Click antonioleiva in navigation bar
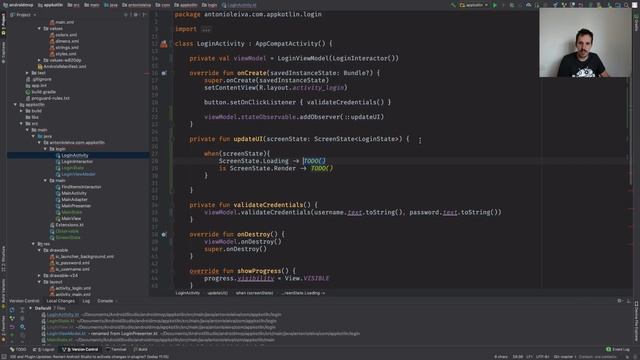 (x=136, y=5)
